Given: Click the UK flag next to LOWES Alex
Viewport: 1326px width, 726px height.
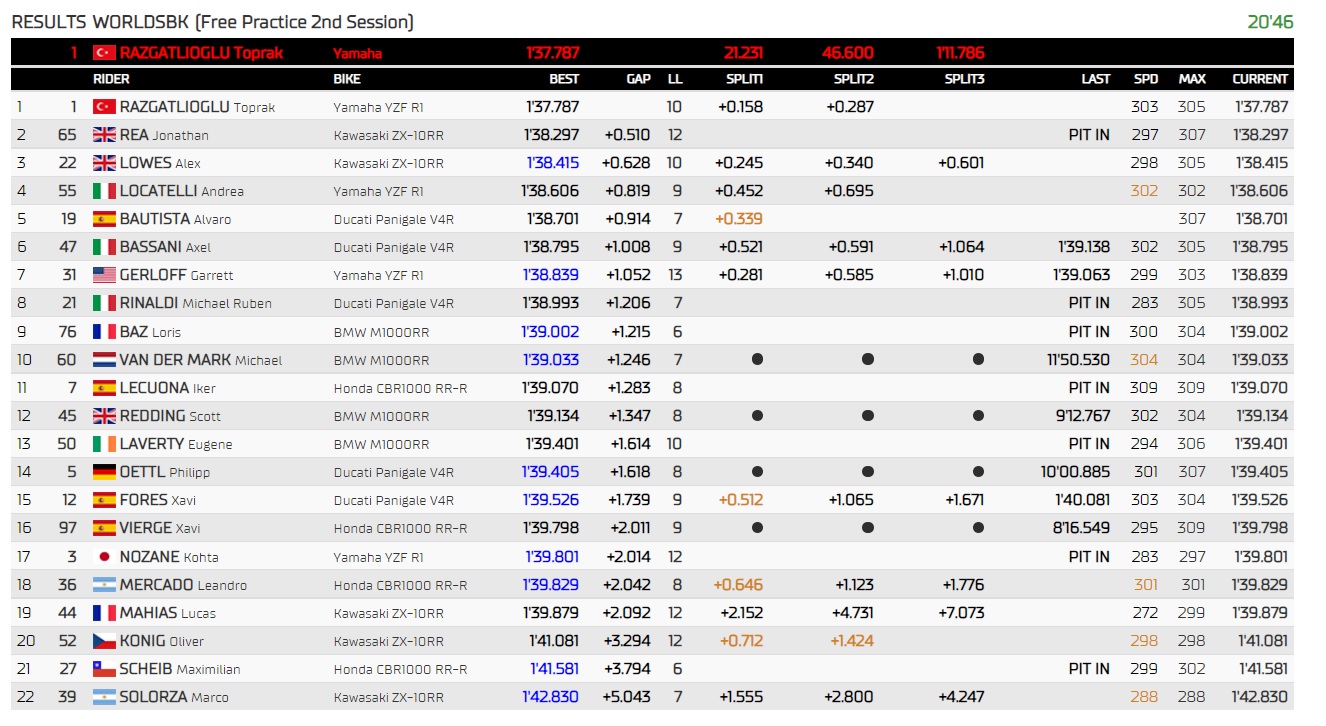Looking at the screenshot, I should 104,163.
